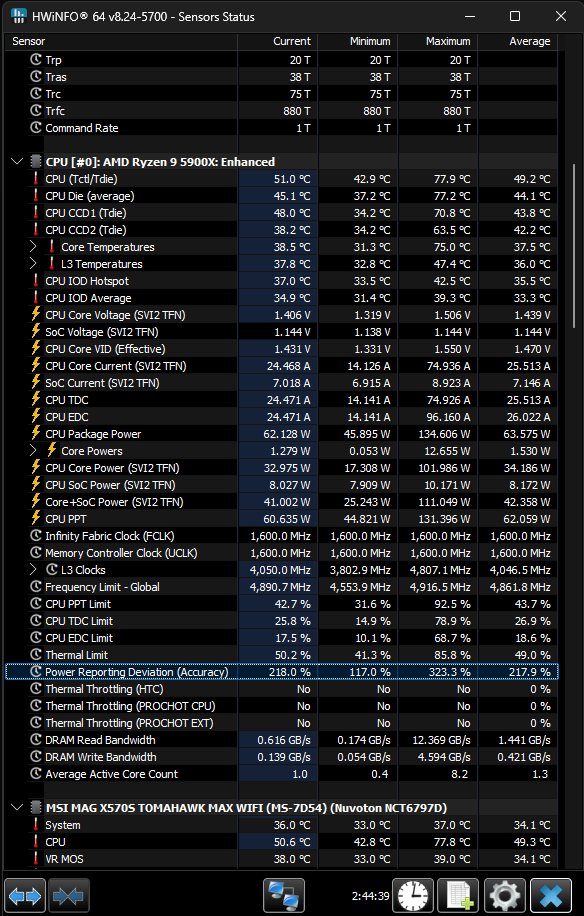This screenshot has height=916, width=584.
Task: Click the Sensor column header
Action: [121, 41]
